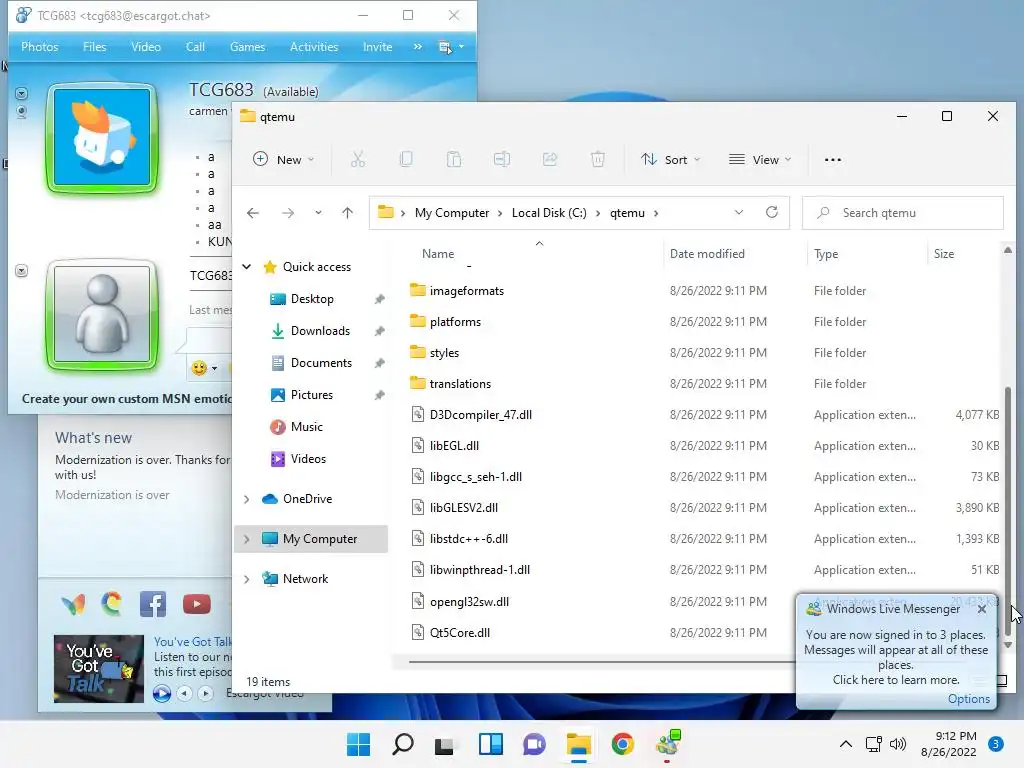Screen dimensions: 1024x768
Task: Expand the OneDrive tree node
Action: 247,499
